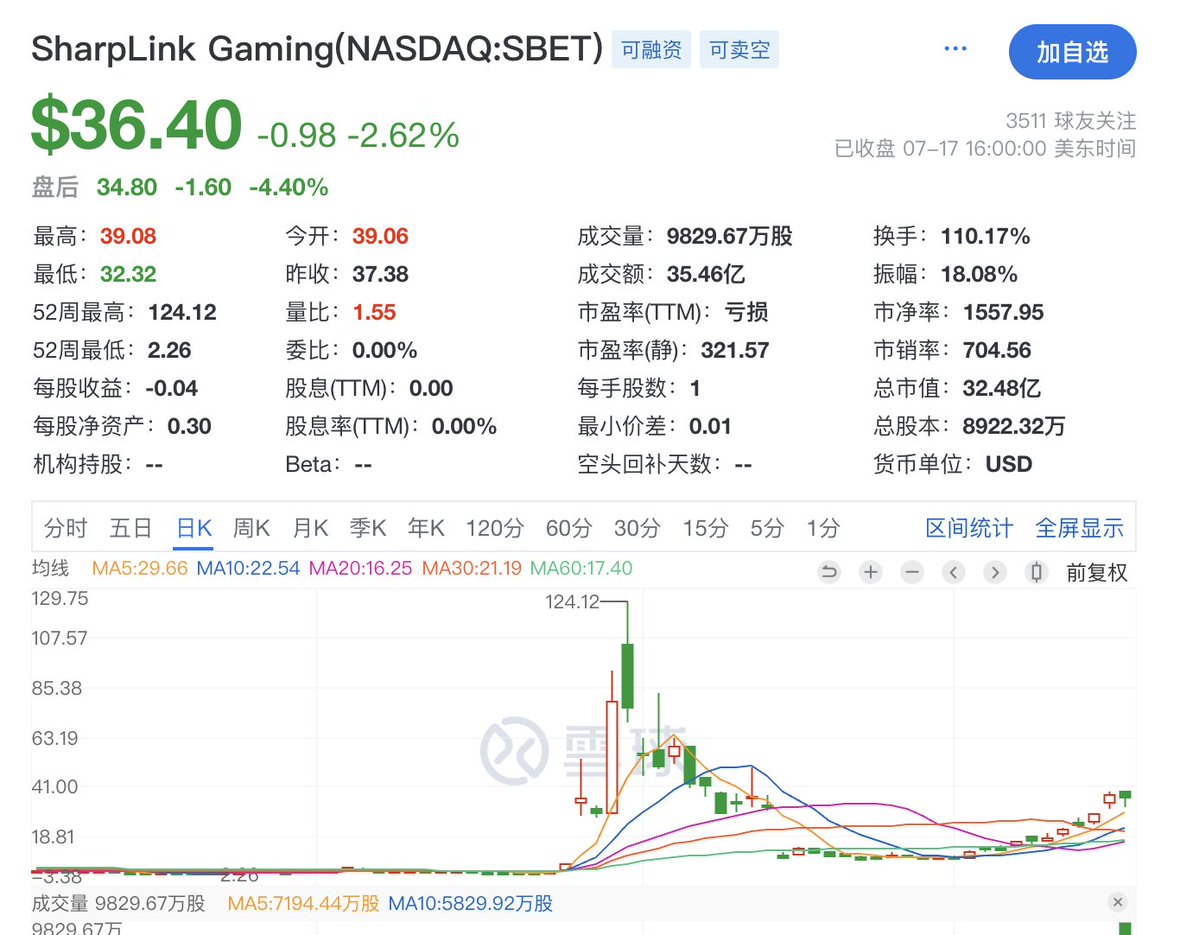Zoom in the chart with plus icon
The image size is (1199, 935).
(x=870, y=572)
